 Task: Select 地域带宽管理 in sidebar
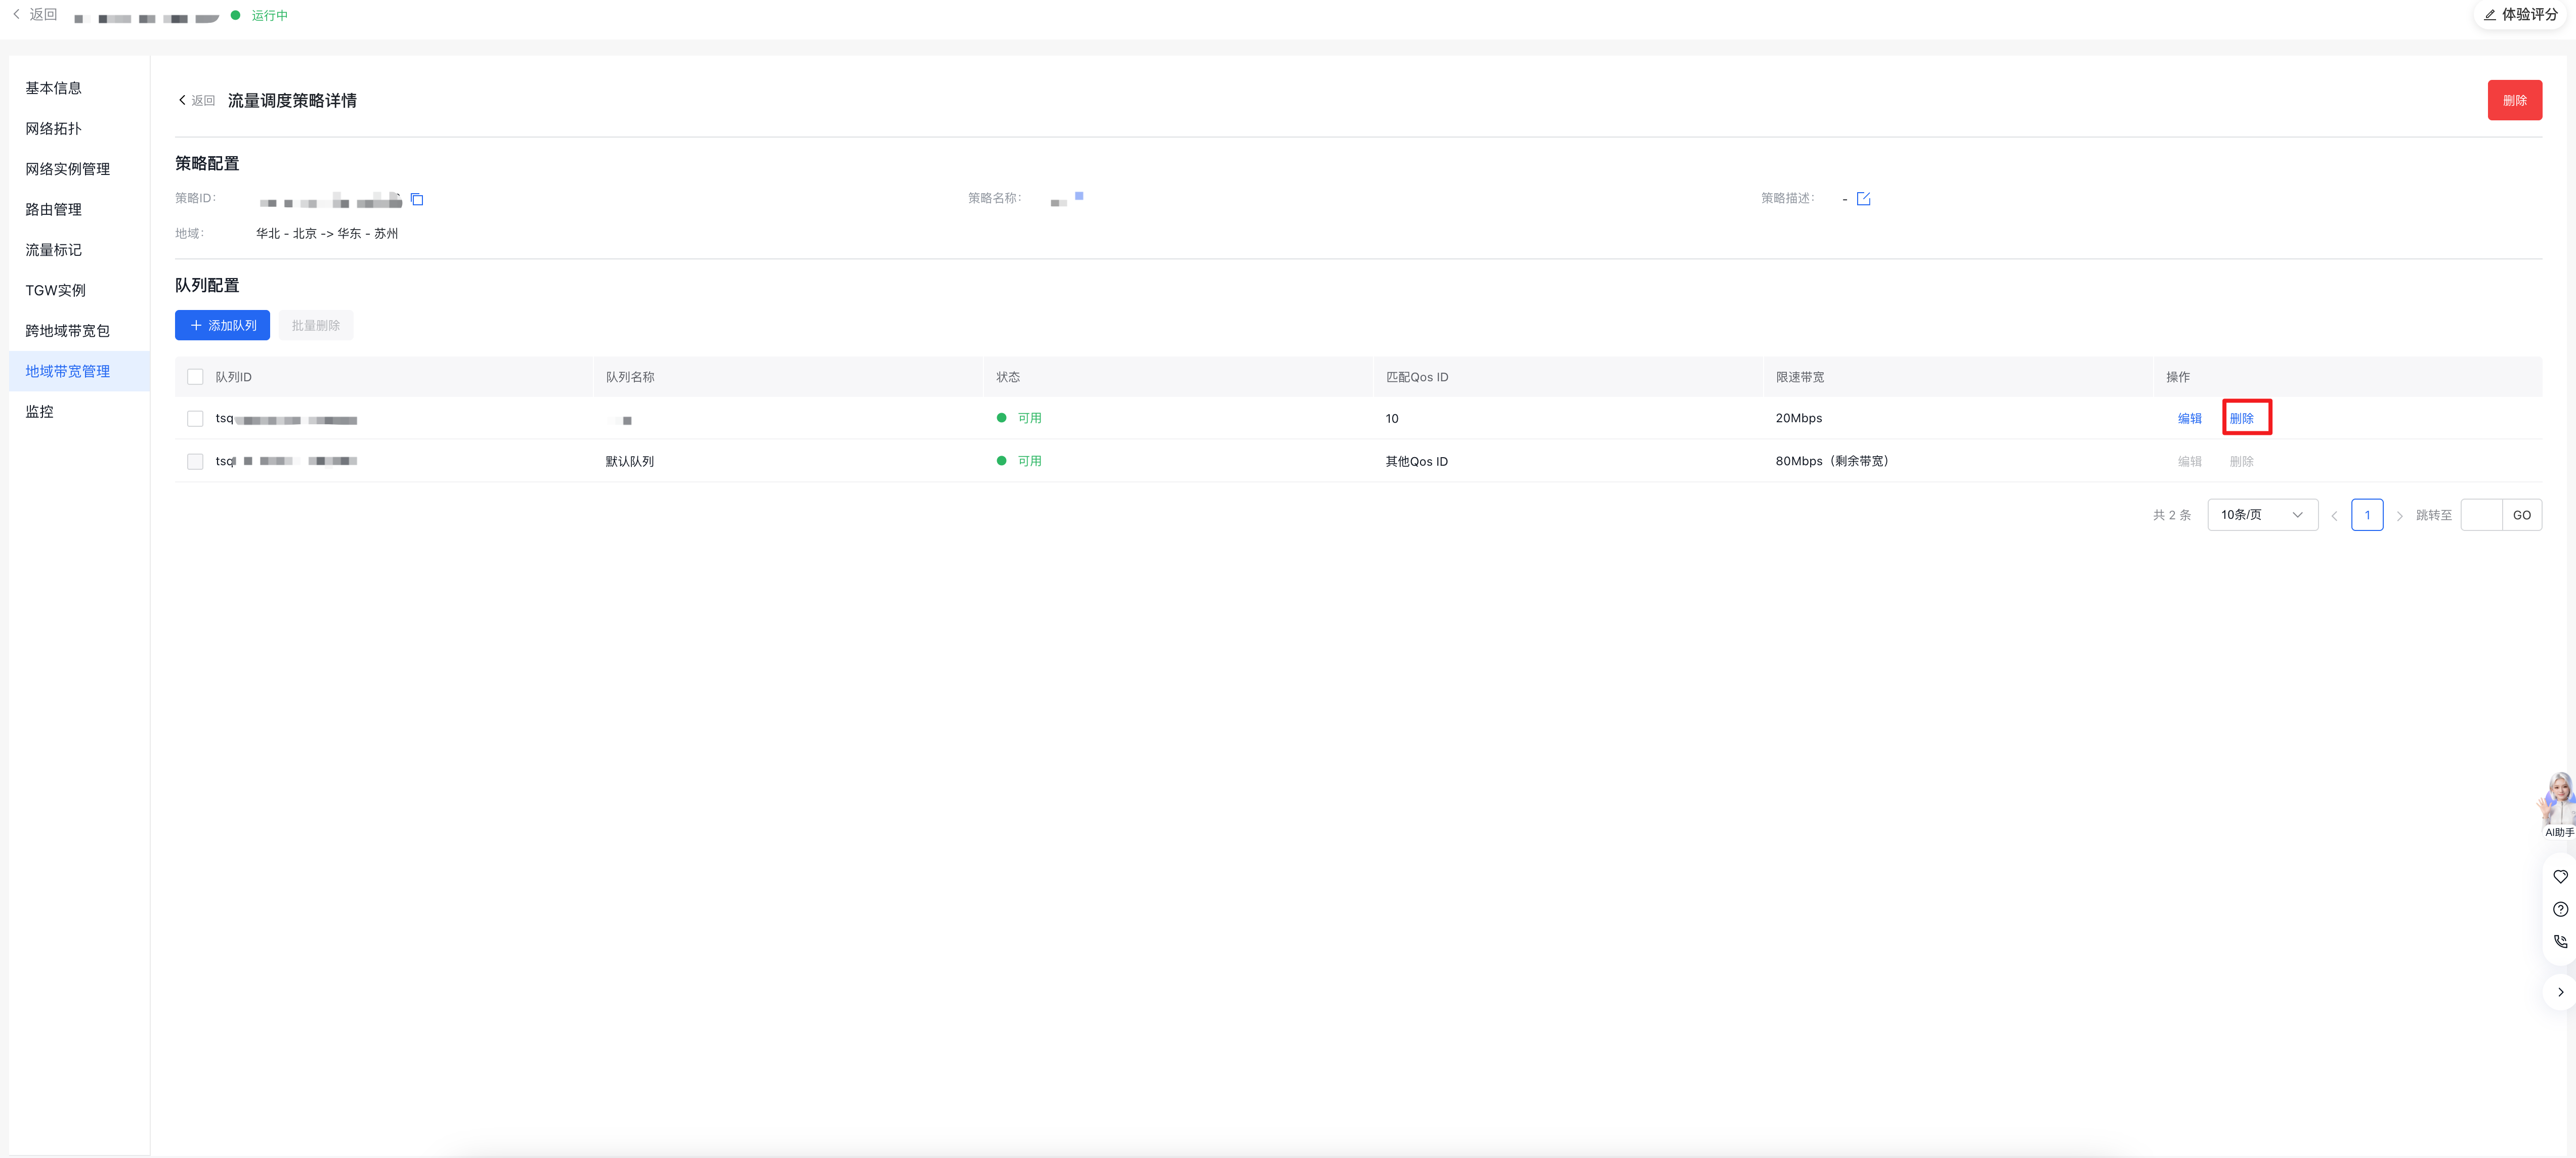point(79,371)
